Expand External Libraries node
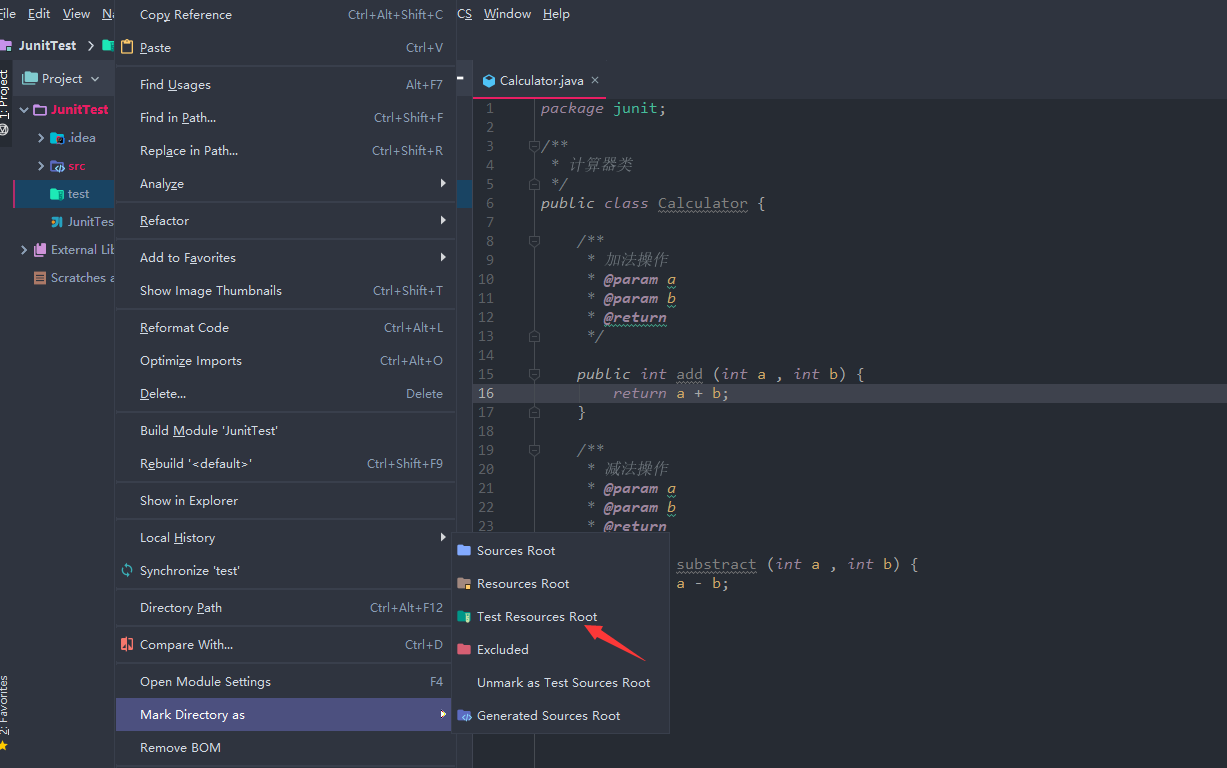 click(24, 250)
